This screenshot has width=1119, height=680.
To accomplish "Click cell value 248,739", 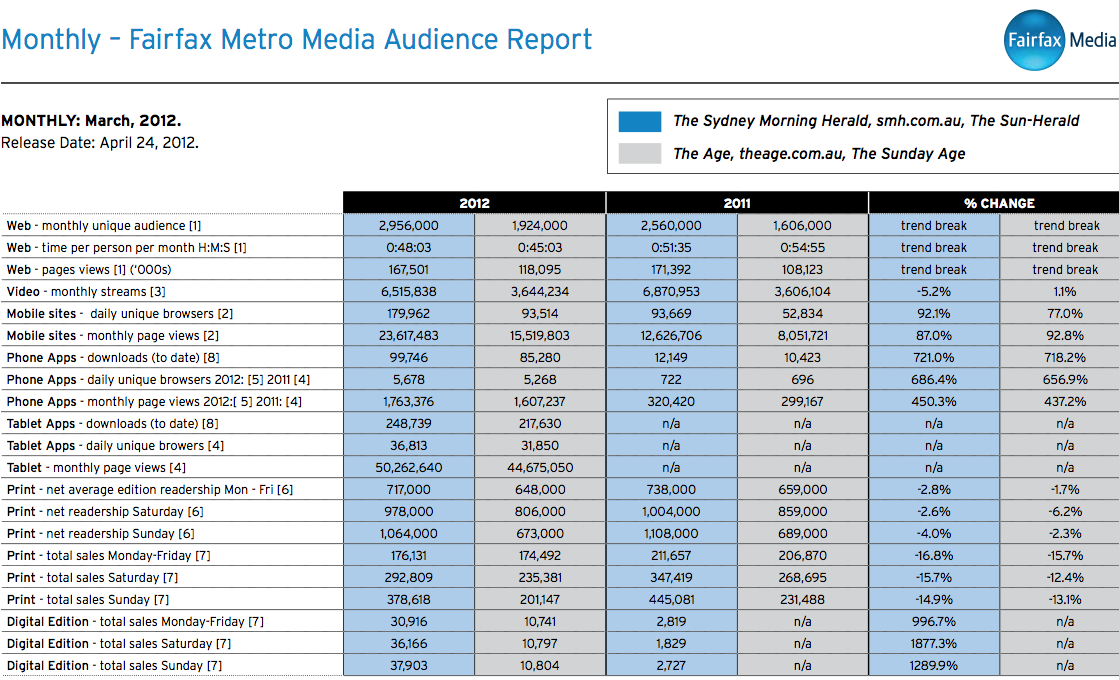I will click(x=409, y=424).
